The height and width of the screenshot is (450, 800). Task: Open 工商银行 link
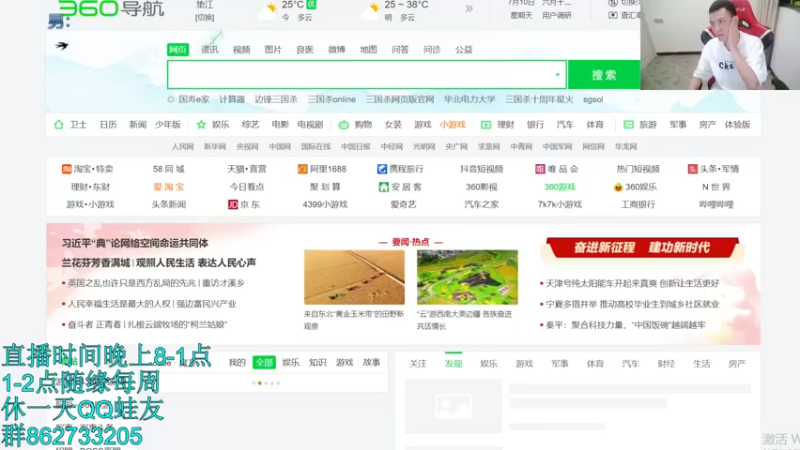tap(638, 205)
